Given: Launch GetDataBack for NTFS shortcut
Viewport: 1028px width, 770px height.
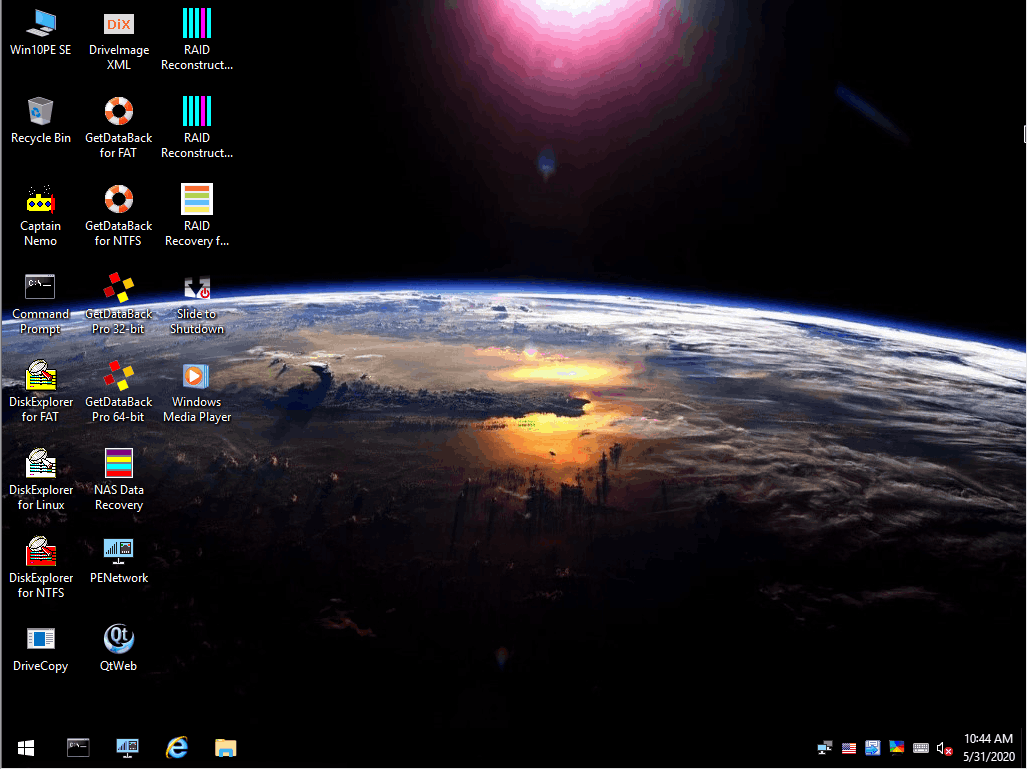Looking at the screenshot, I should coord(119,199).
